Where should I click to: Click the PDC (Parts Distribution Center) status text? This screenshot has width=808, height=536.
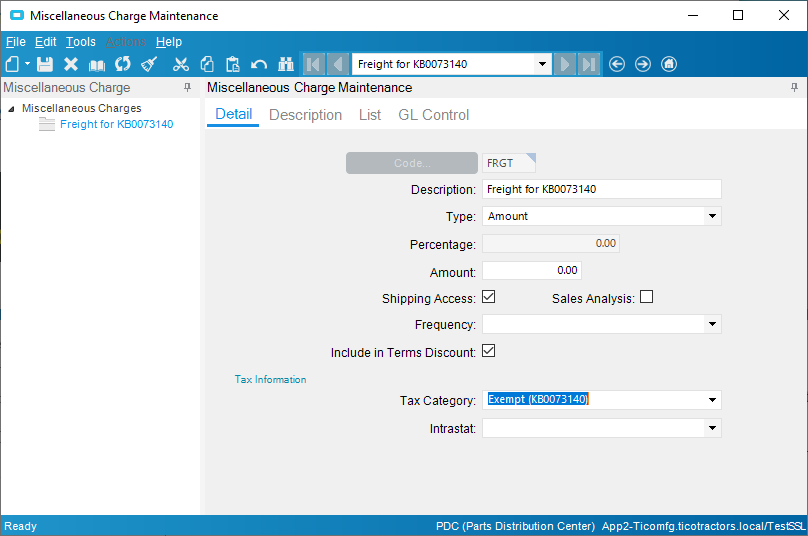515,526
